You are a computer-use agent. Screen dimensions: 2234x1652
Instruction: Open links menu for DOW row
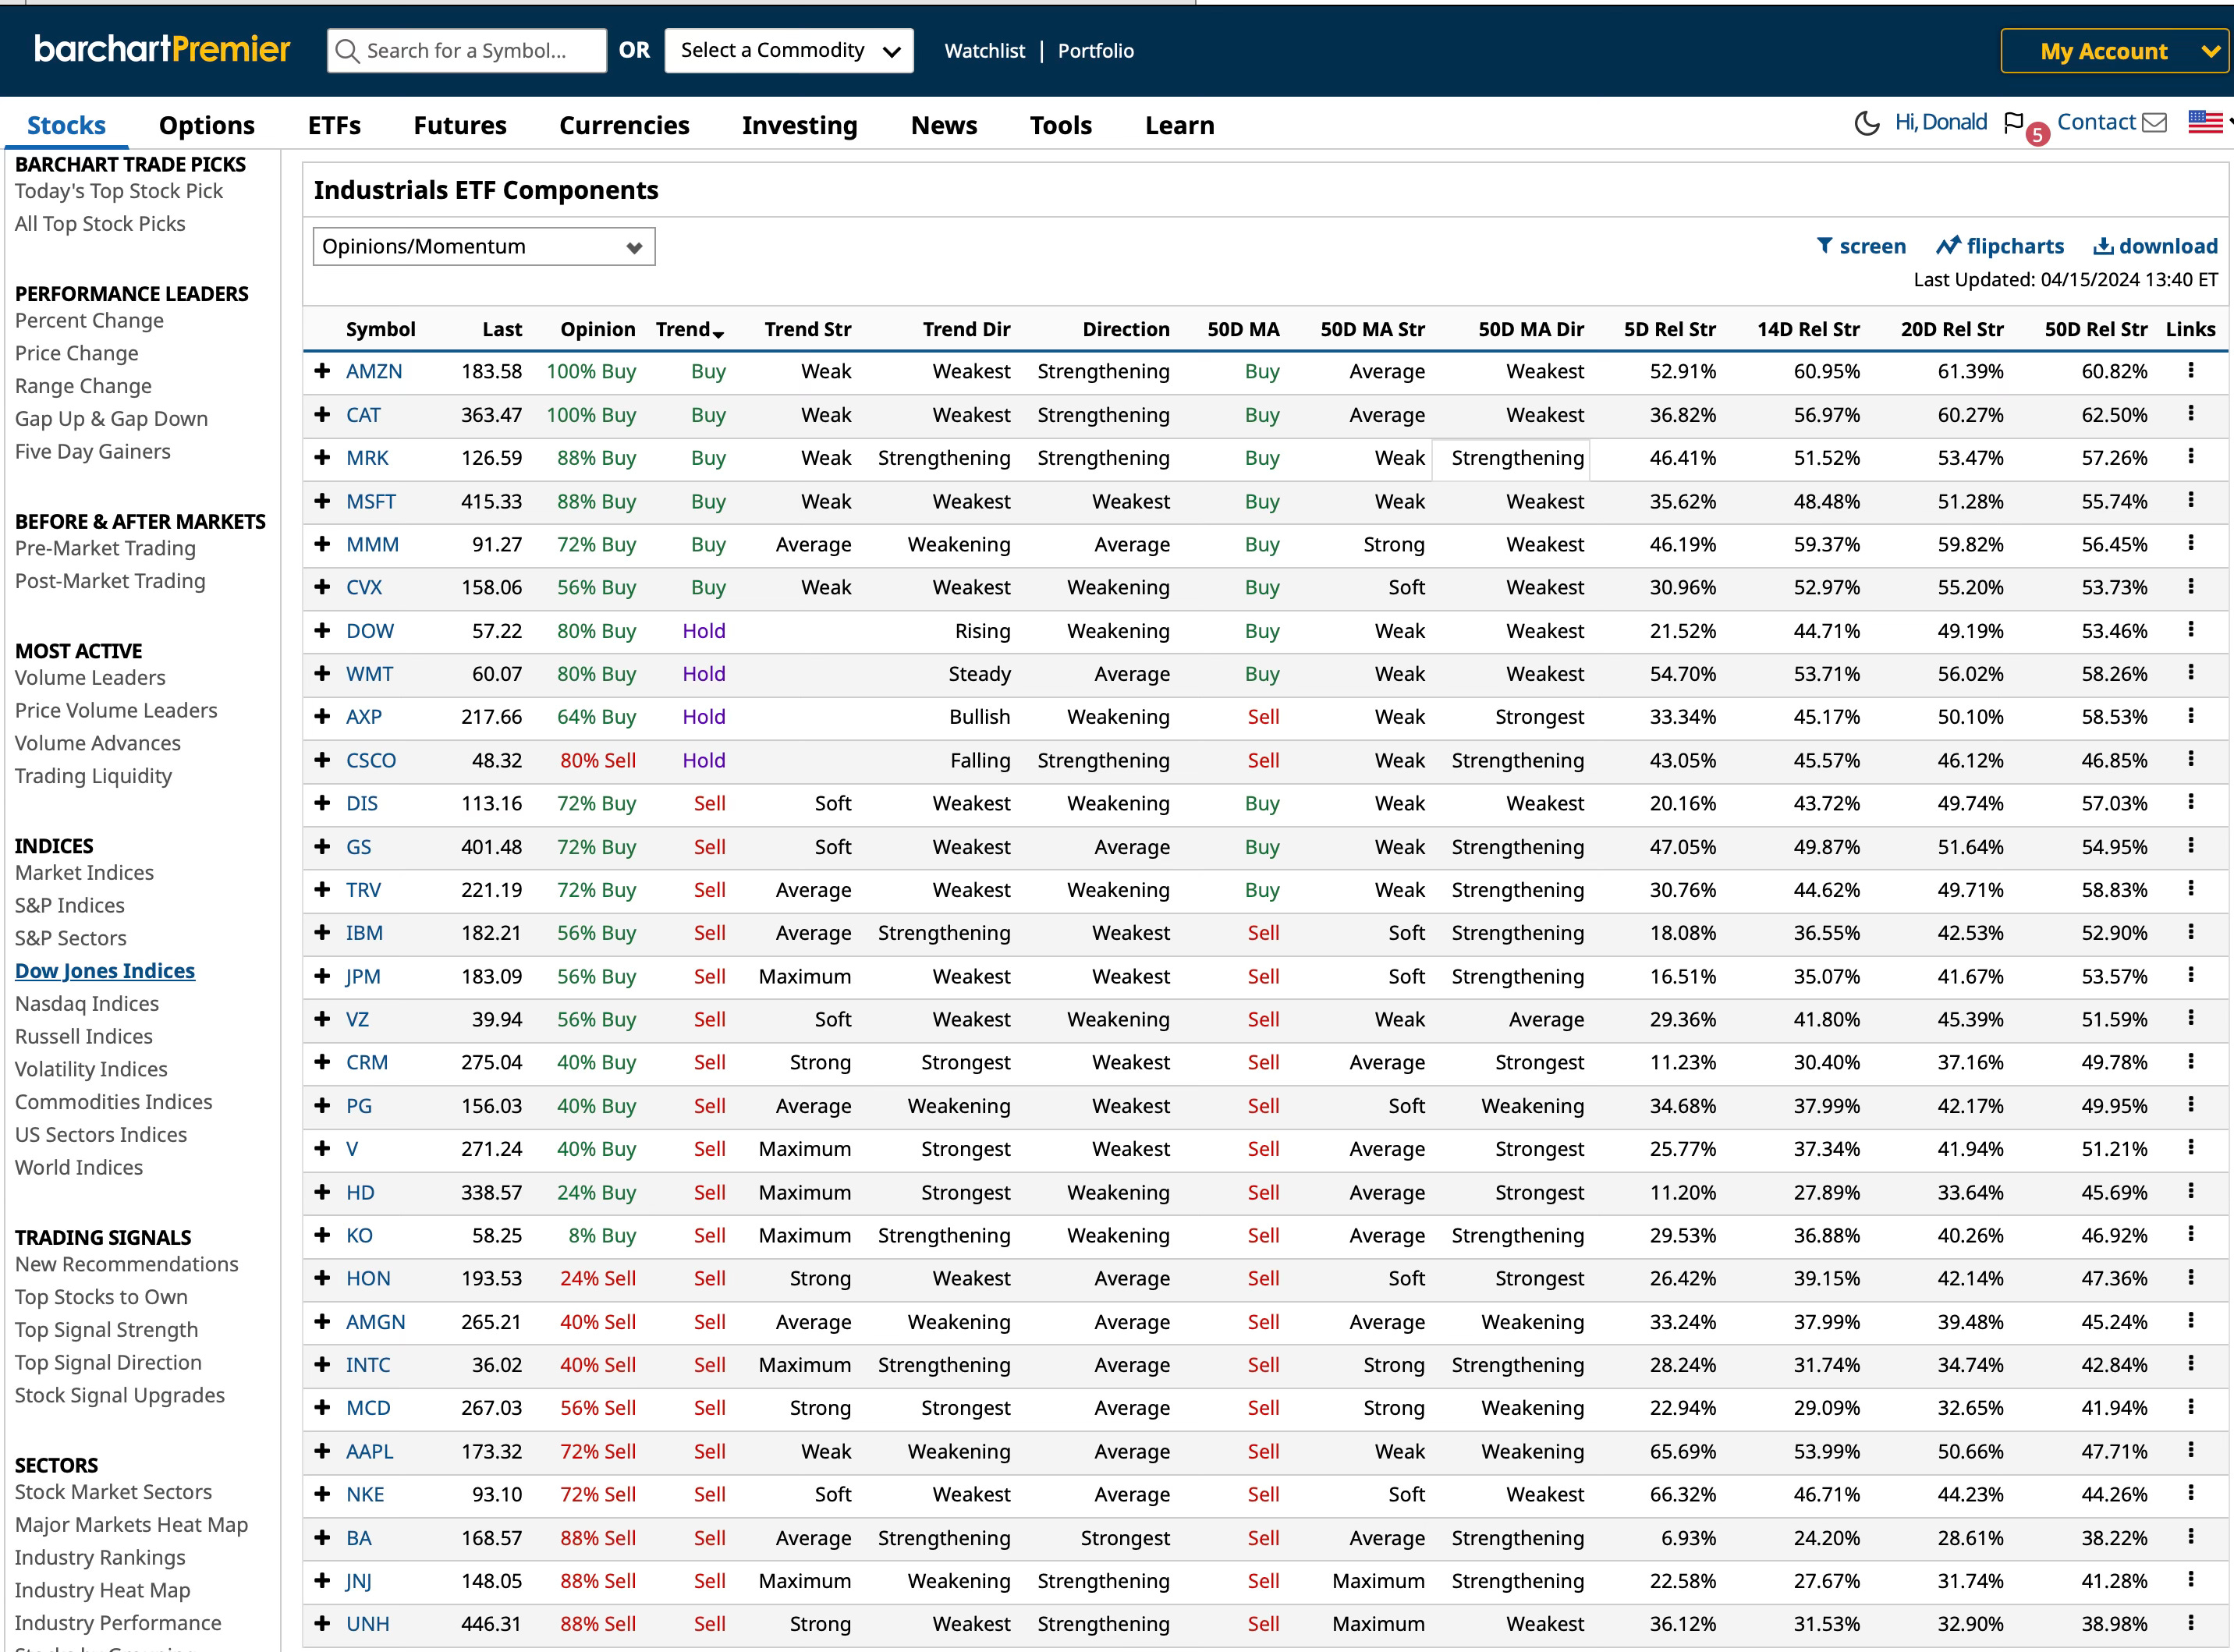point(2191,630)
